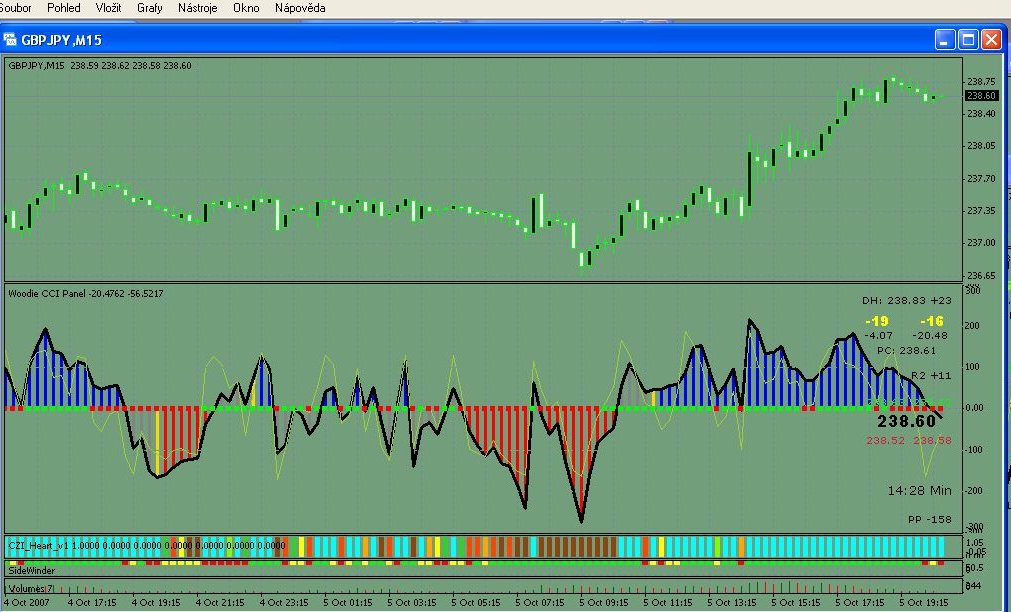Click the 238.75 price axis label
This screenshot has width=1011, height=612.
coord(981,81)
